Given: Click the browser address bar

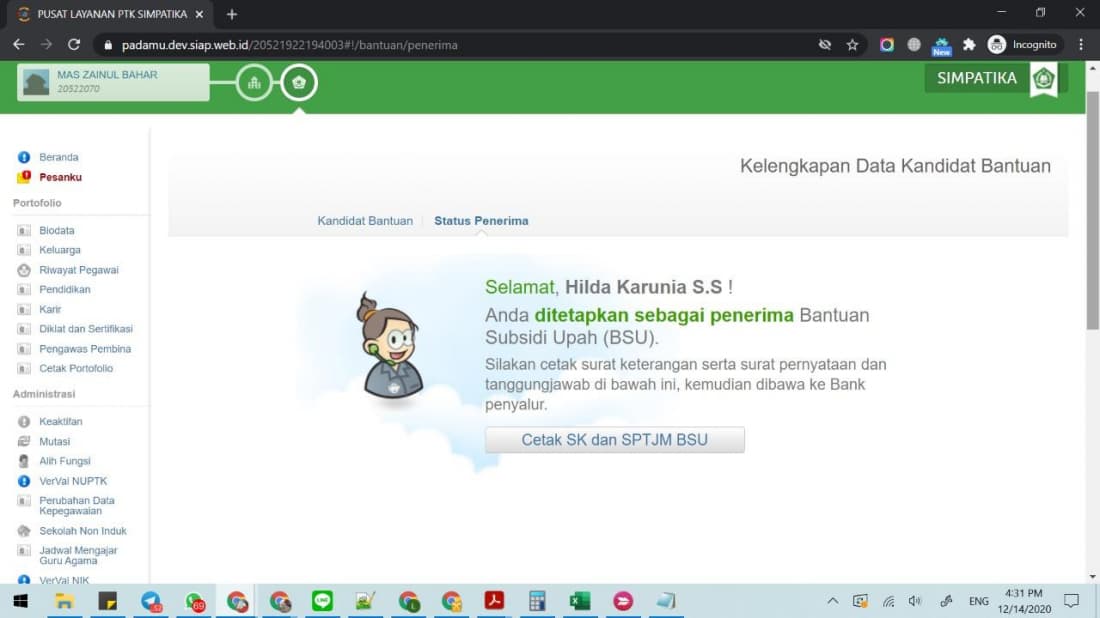Looking at the screenshot, I should [400, 44].
